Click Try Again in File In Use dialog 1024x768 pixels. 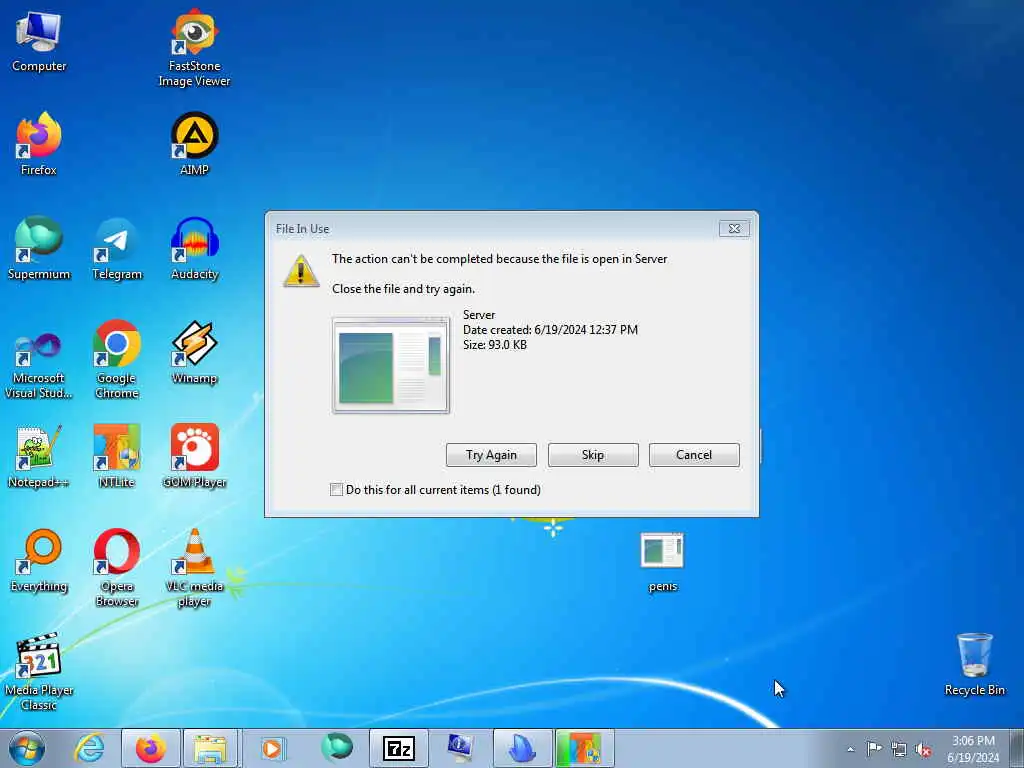(491, 455)
